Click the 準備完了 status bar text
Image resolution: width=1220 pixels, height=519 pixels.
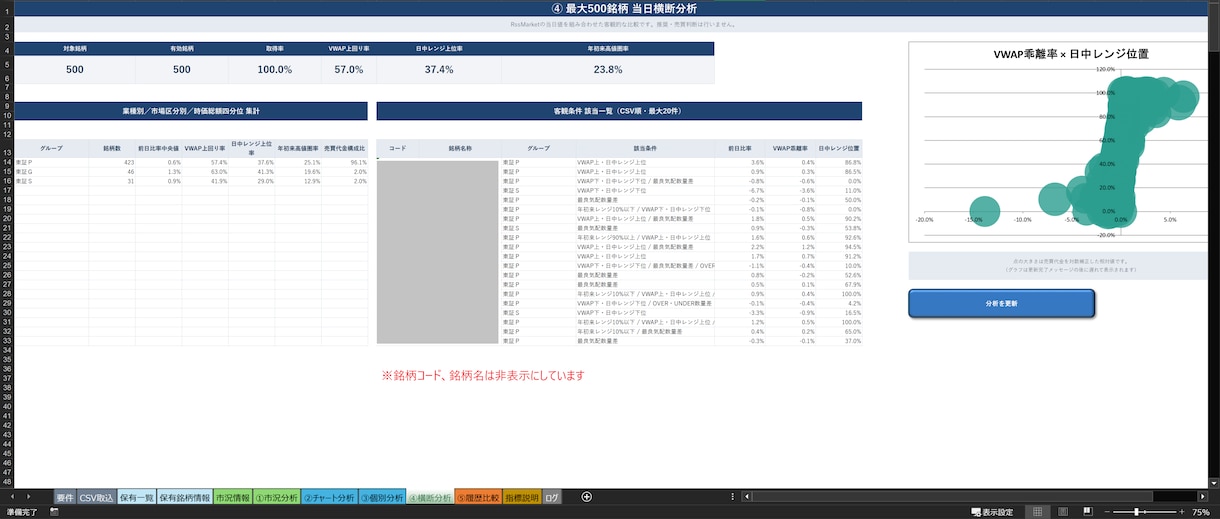(24, 512)
